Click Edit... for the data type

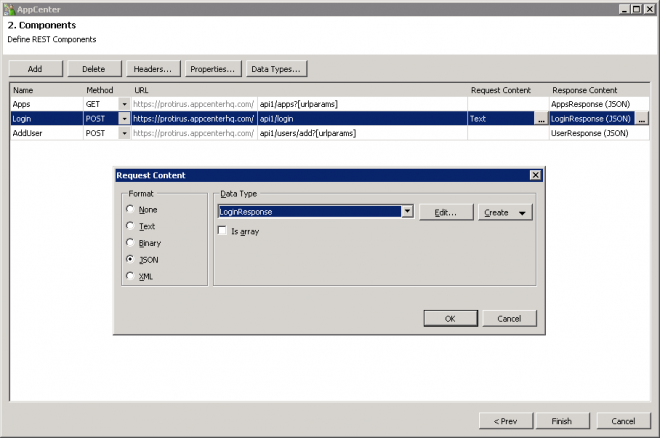446,213
